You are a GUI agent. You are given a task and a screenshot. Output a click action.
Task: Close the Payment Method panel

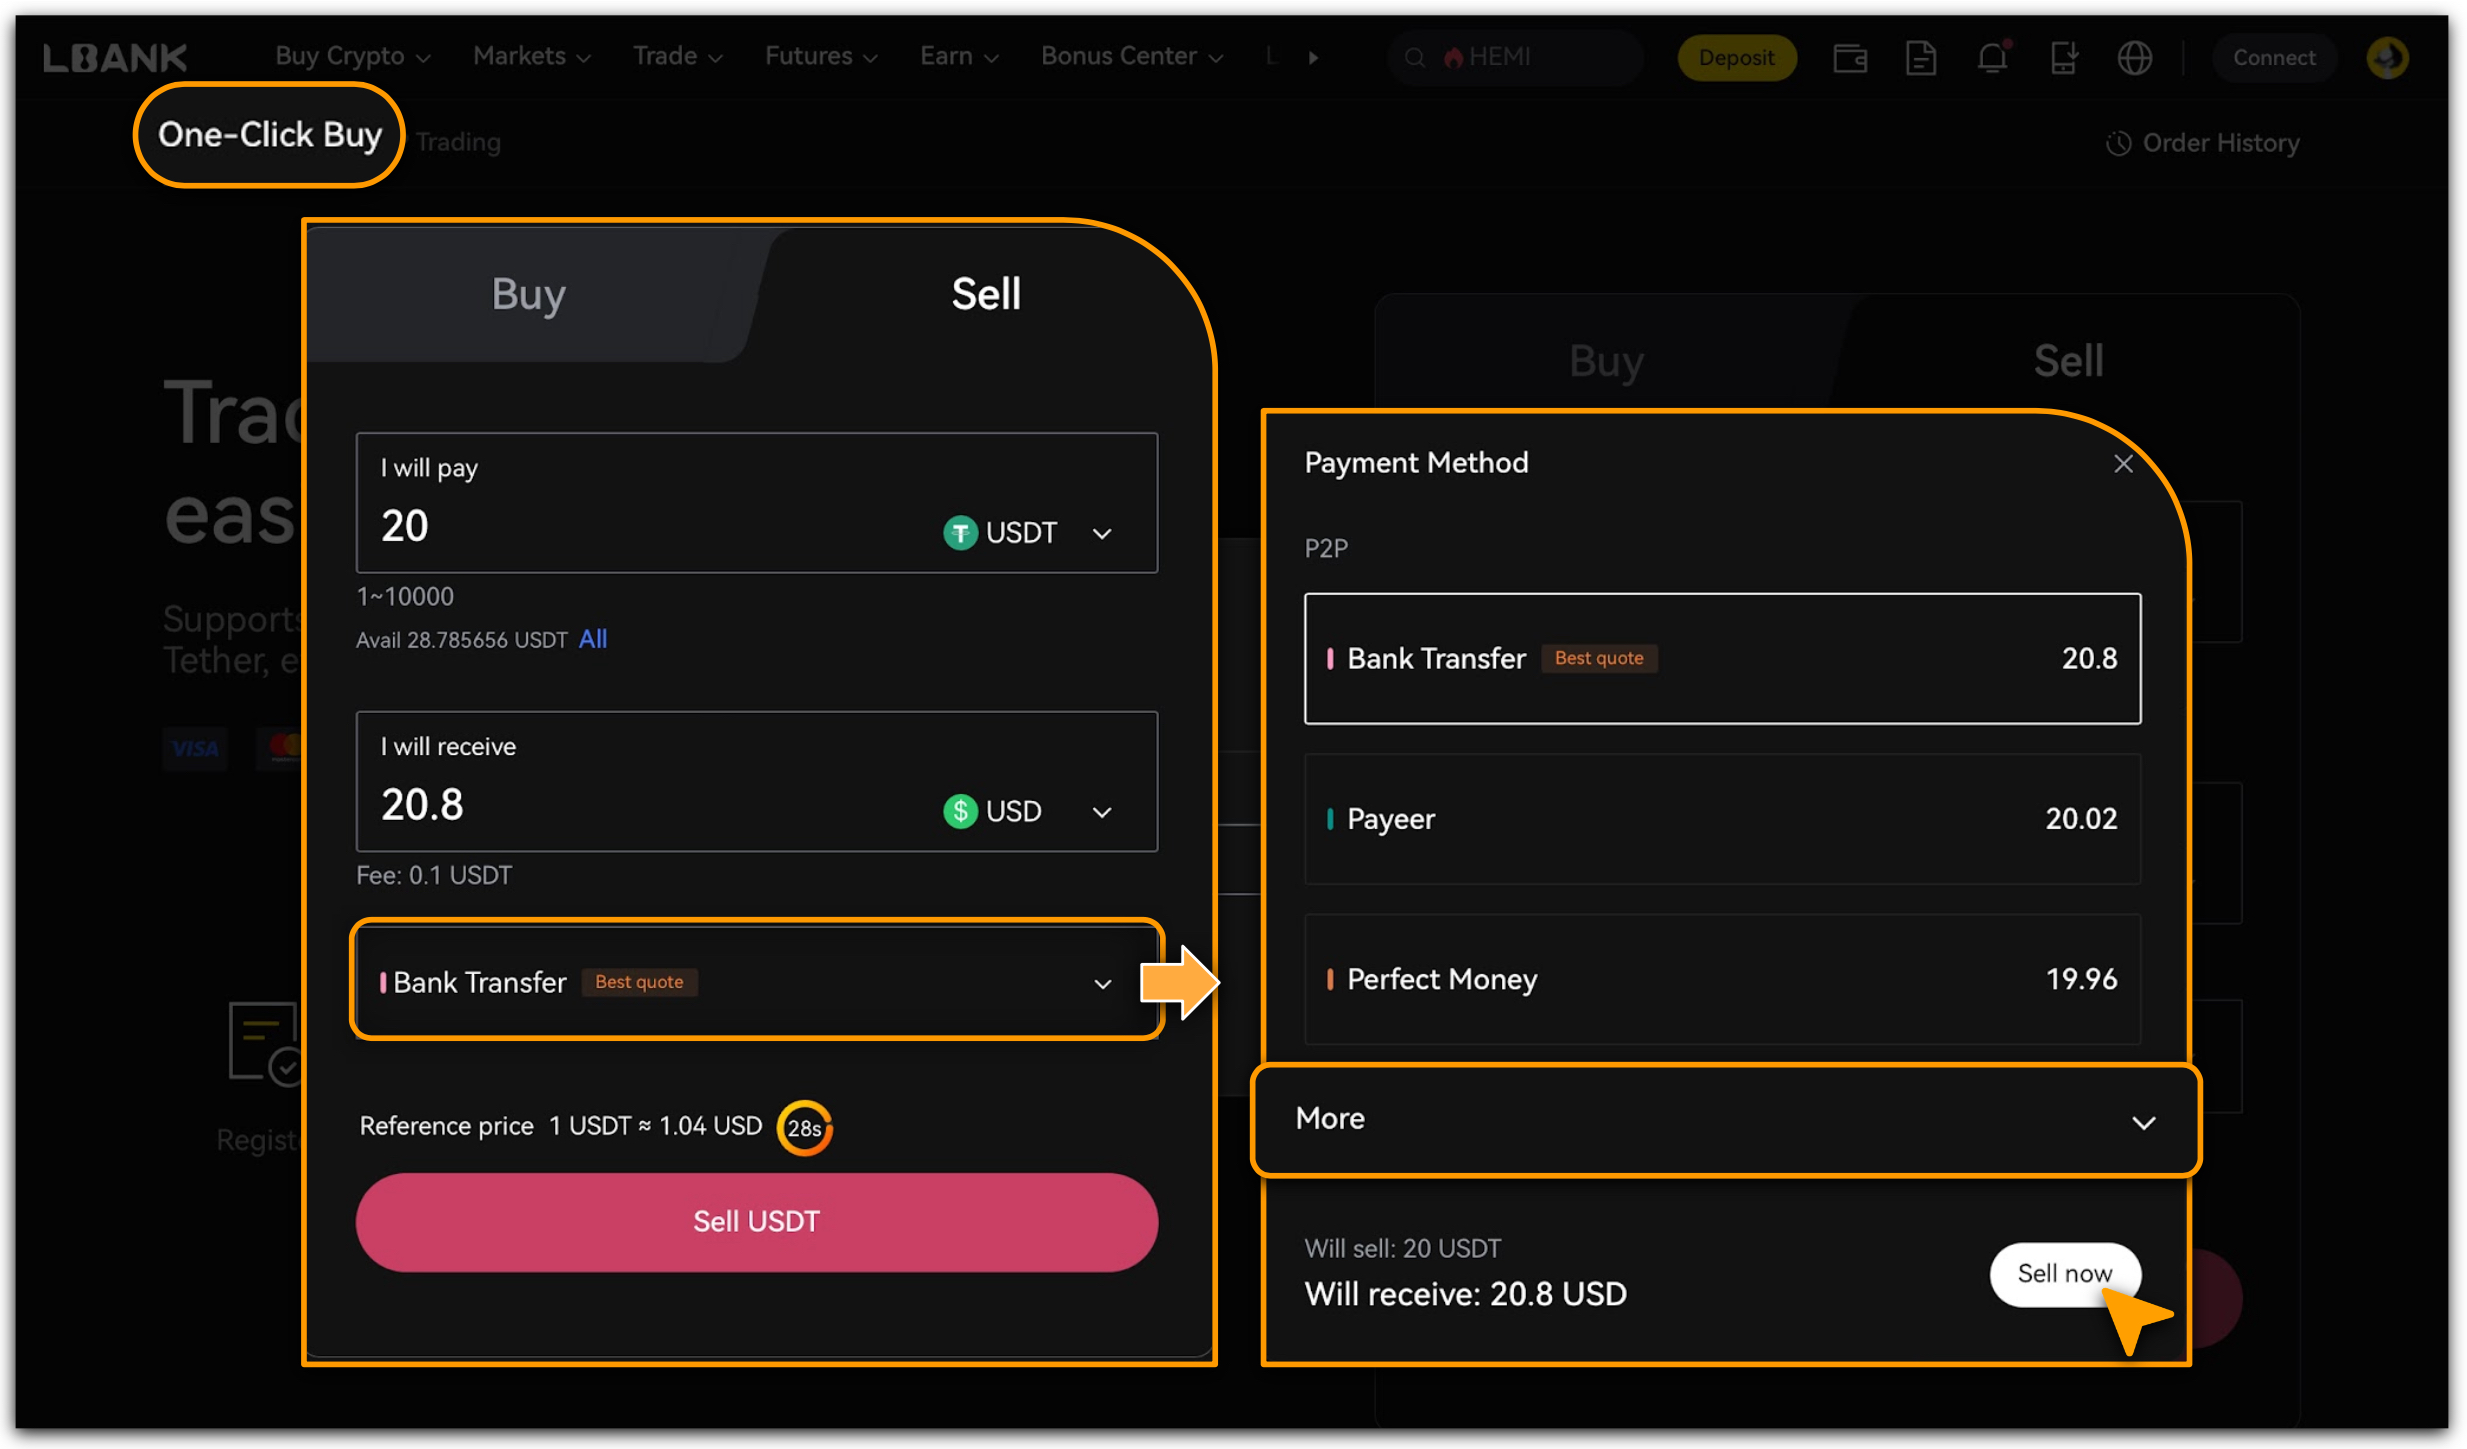[2123, 464]
